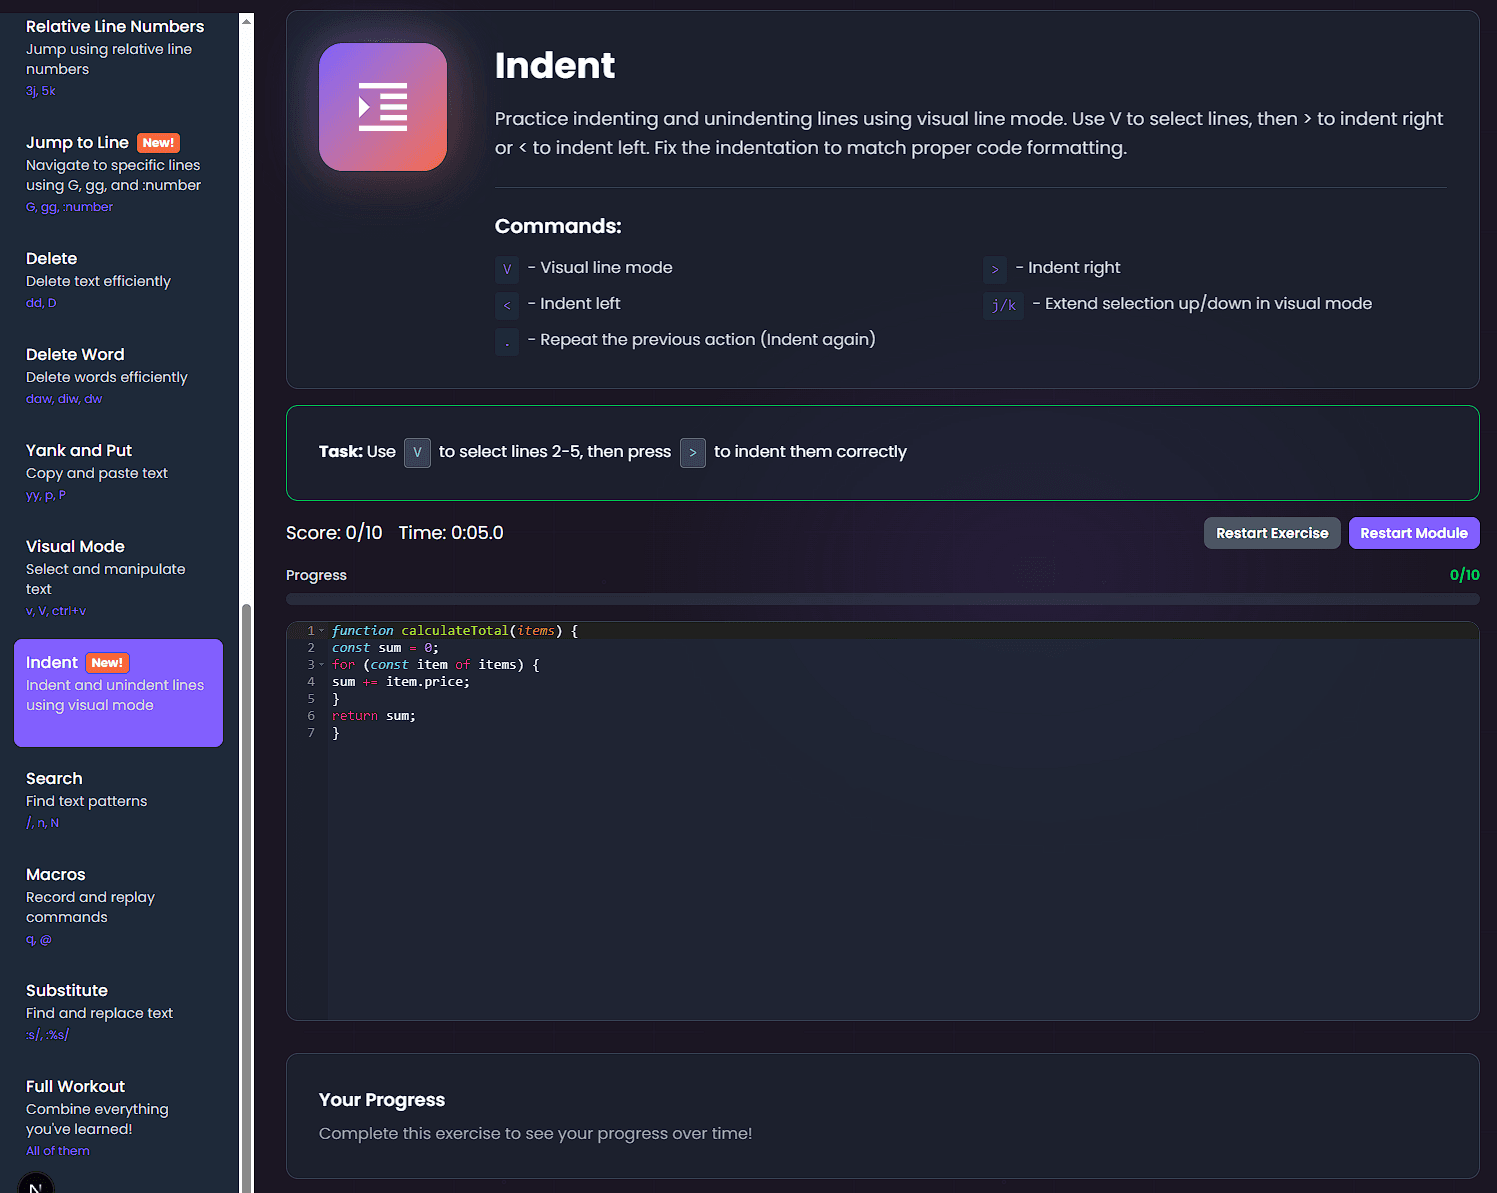Click the . repeat action key icon
Screen dimensions: 1497x1193
pyautogui.click(x=507, y=341)
